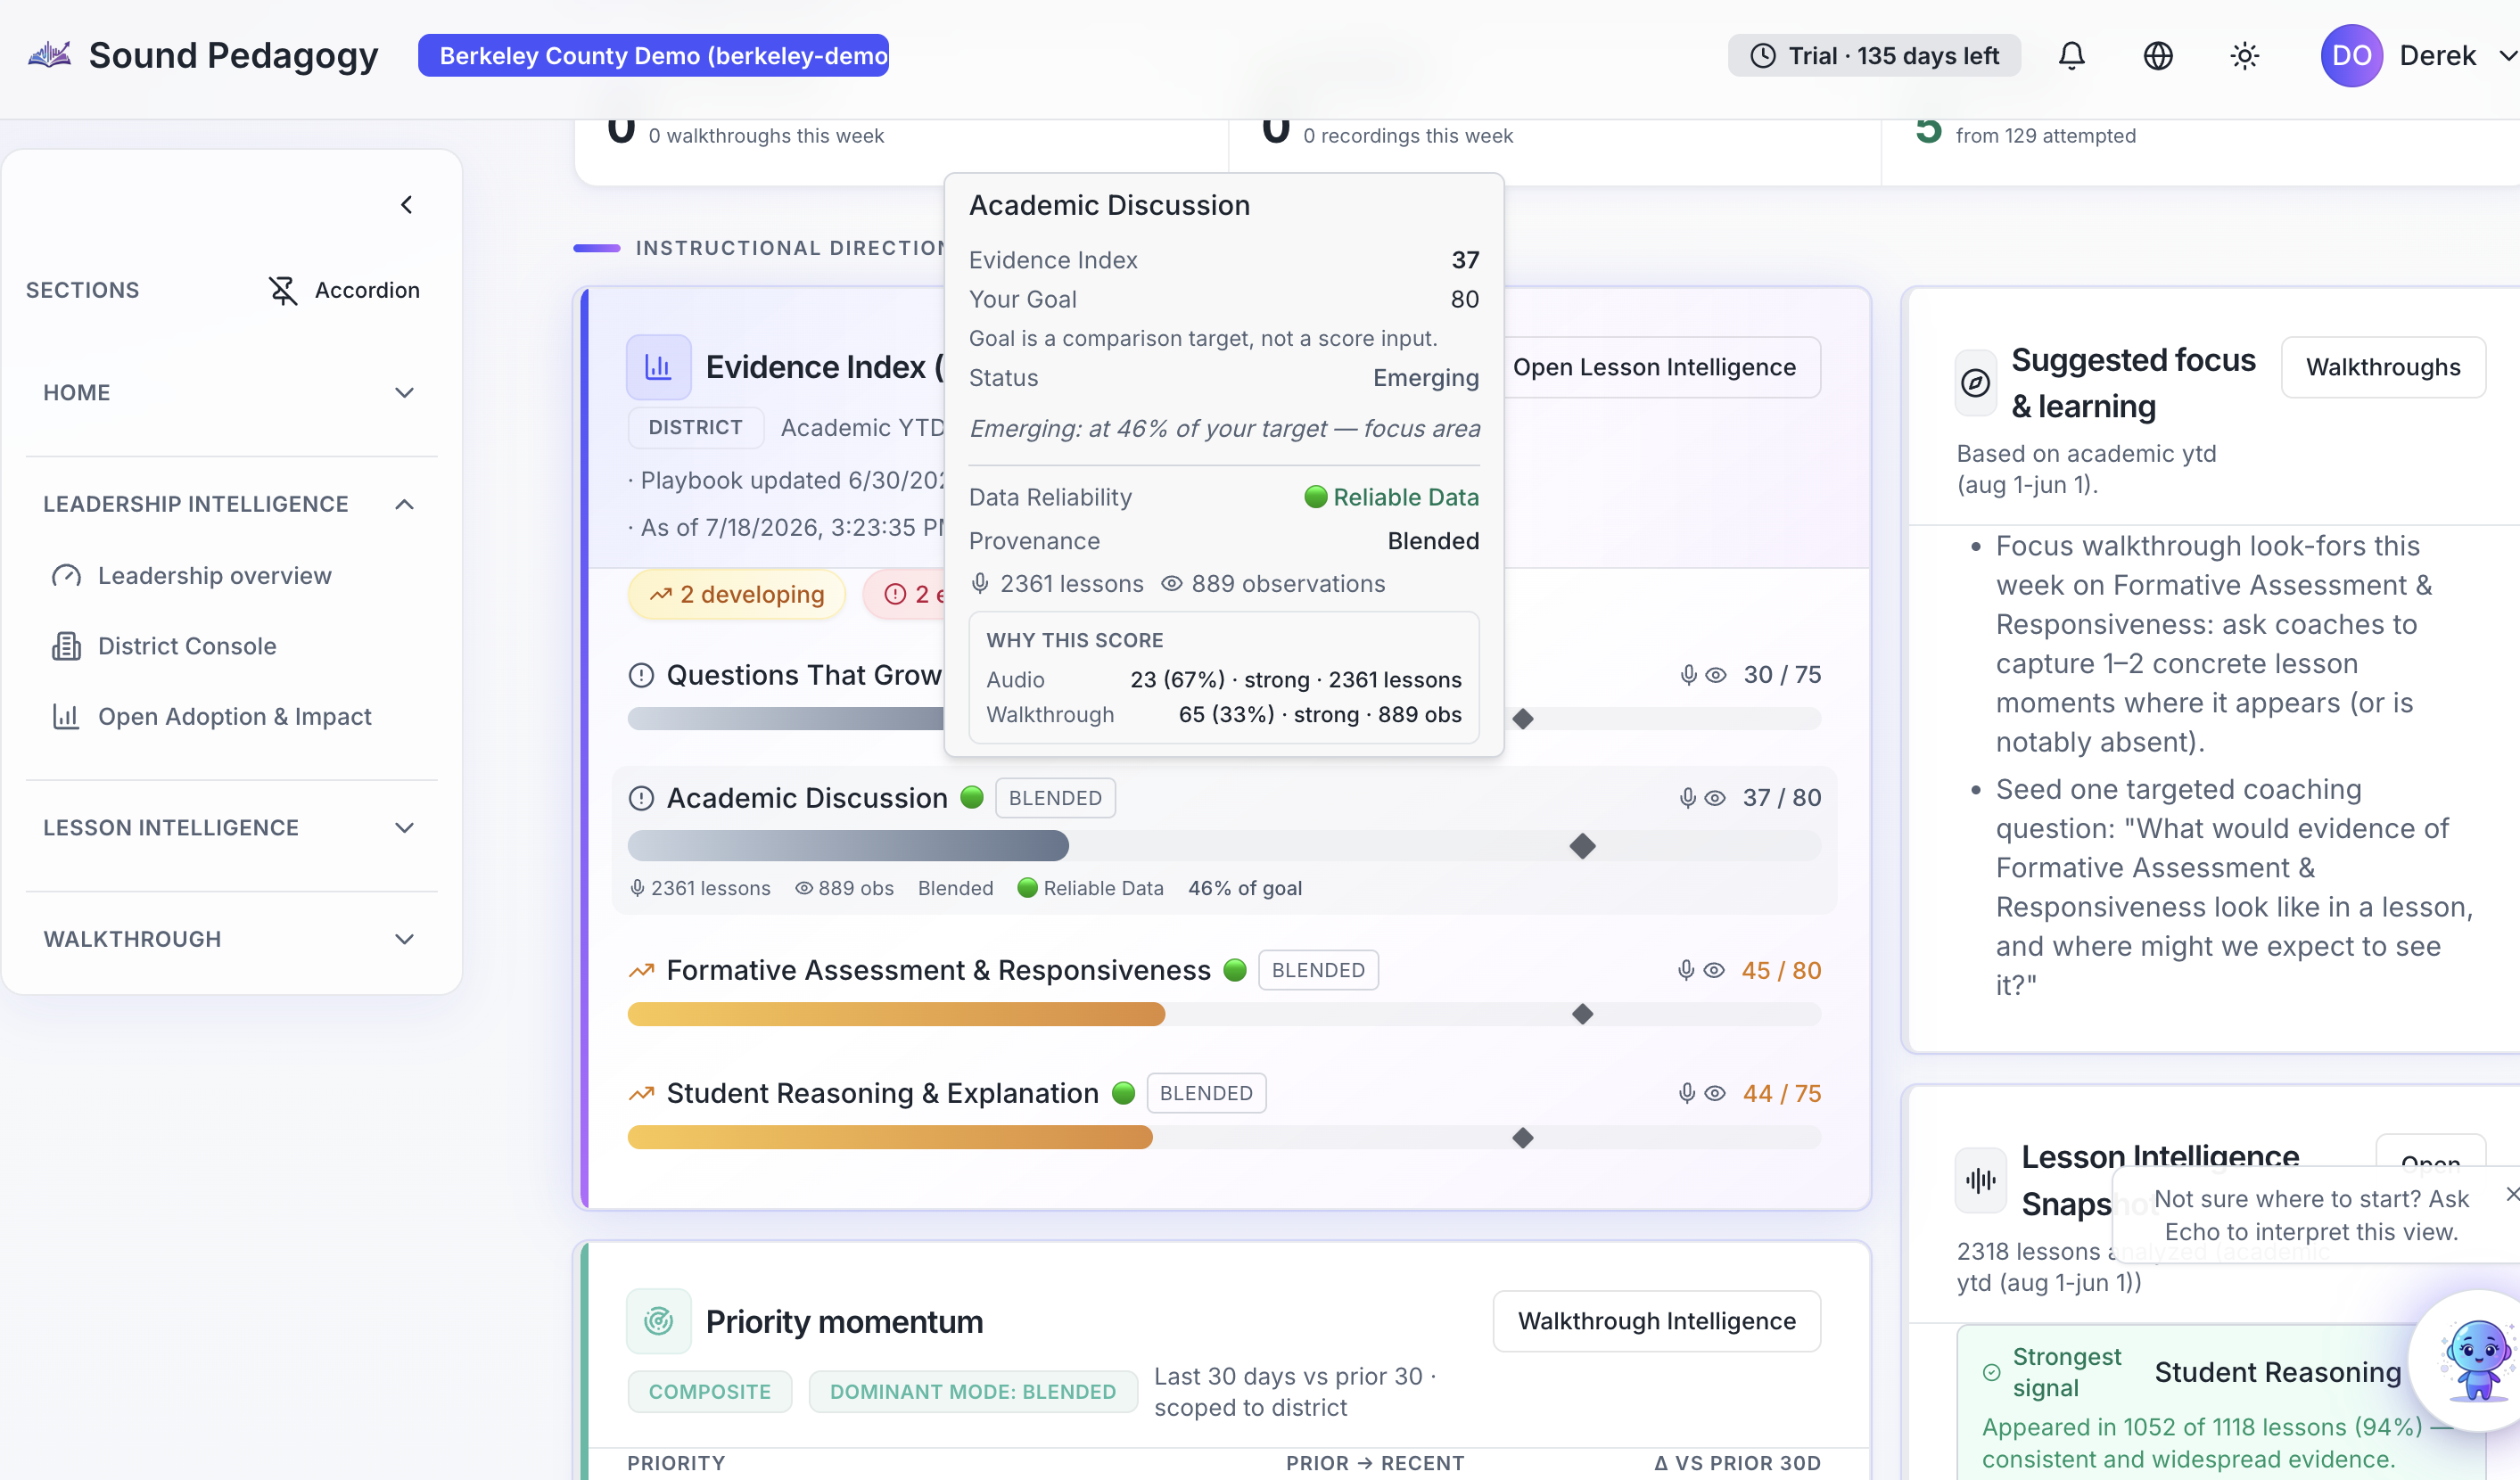Click the Academic Discussion goal diamond marker
Viewport: 2520px width, 1480px height.
pyautogui.click(x=1582, y=846)
